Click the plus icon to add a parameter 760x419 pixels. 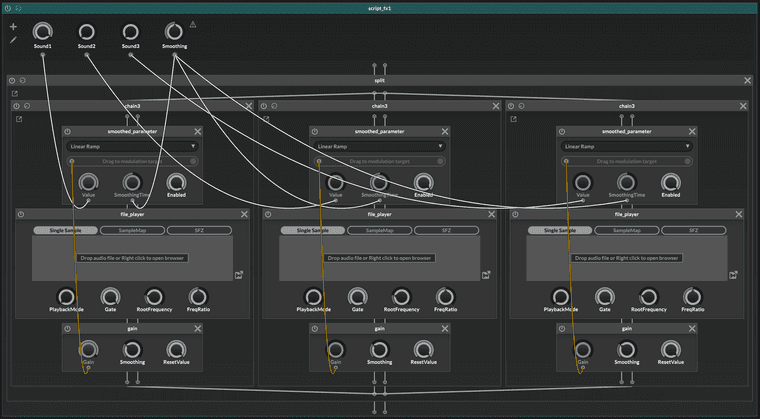13,27
